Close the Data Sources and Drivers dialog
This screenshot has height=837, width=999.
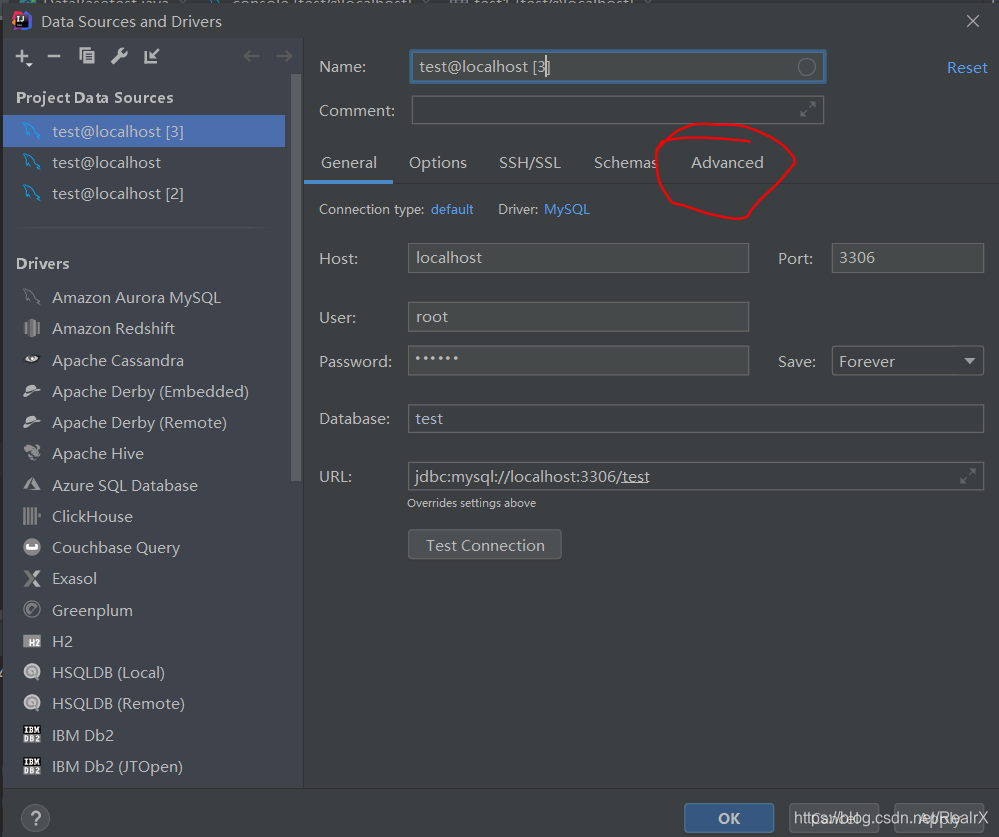972,21
